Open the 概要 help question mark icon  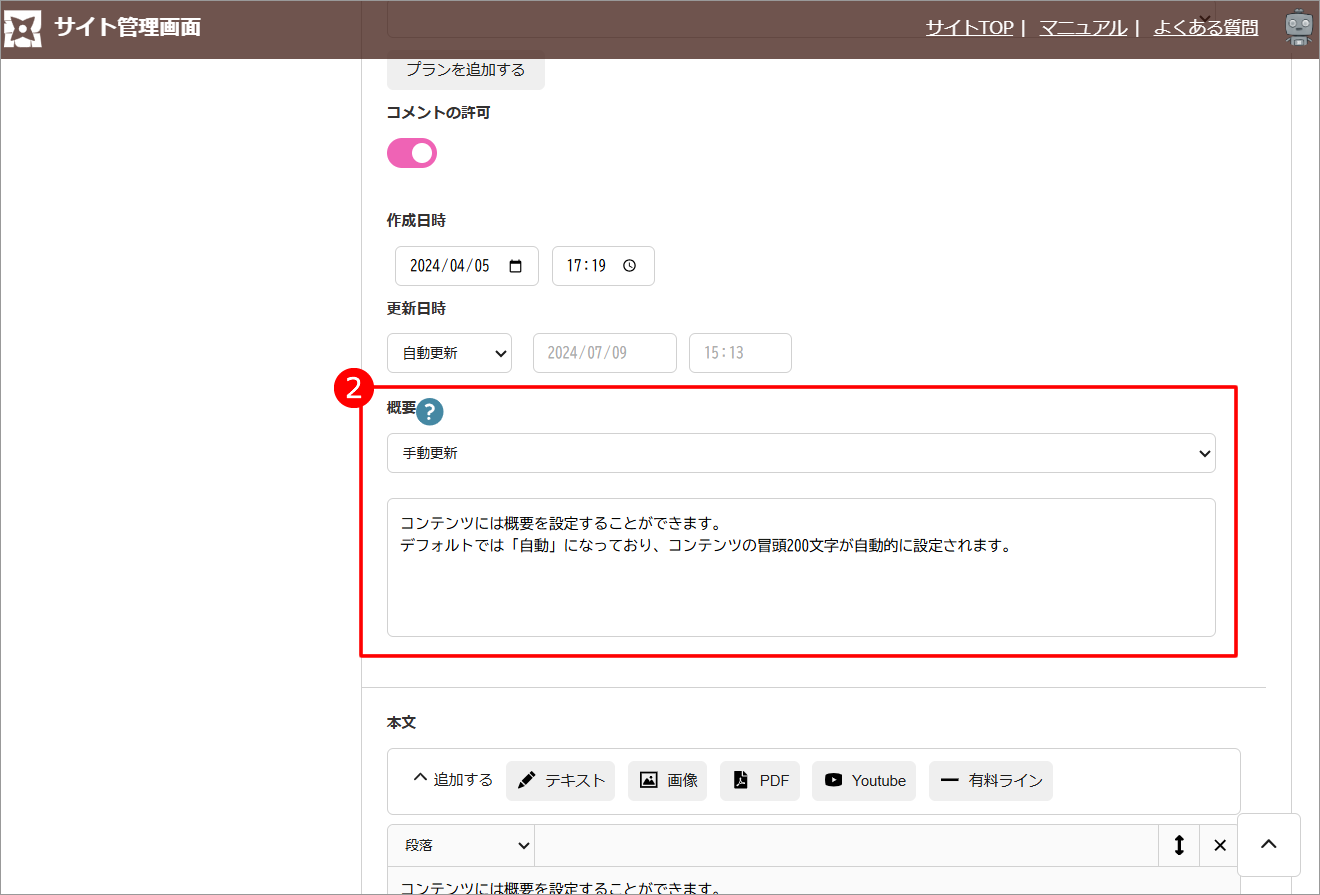pos(429,412)
